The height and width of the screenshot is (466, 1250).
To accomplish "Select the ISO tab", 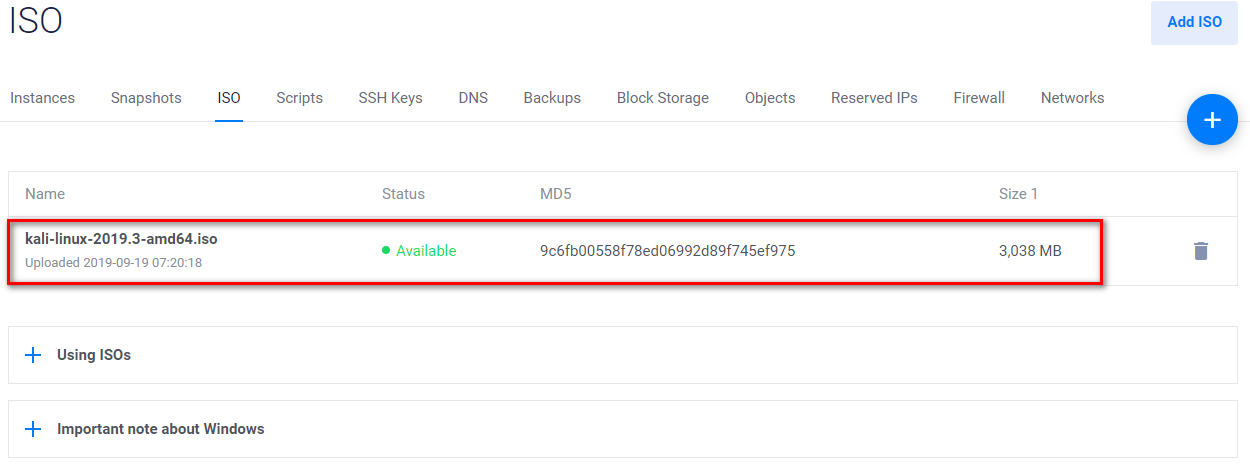I will 229,98.
